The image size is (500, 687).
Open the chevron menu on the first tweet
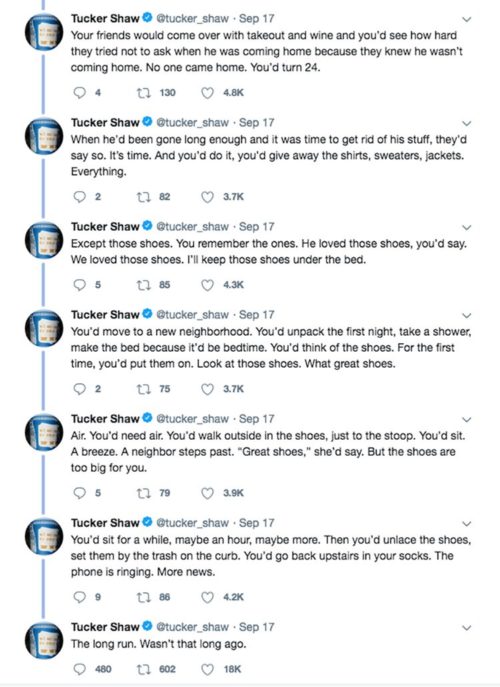pyautogui.click(x=467, y=19)
